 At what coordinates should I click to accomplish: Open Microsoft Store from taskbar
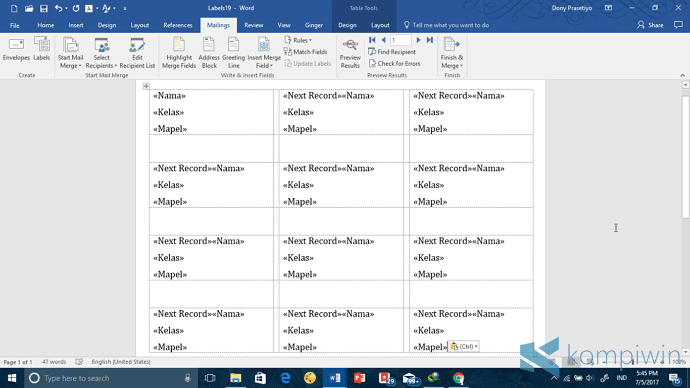click(x=260, y=378)
